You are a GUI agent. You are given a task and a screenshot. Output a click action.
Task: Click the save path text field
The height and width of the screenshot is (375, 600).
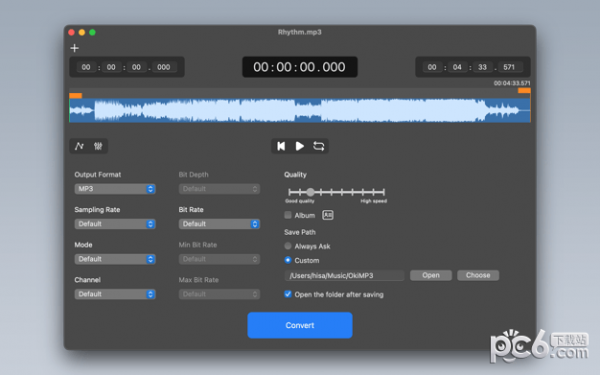[x=344, y=276]
